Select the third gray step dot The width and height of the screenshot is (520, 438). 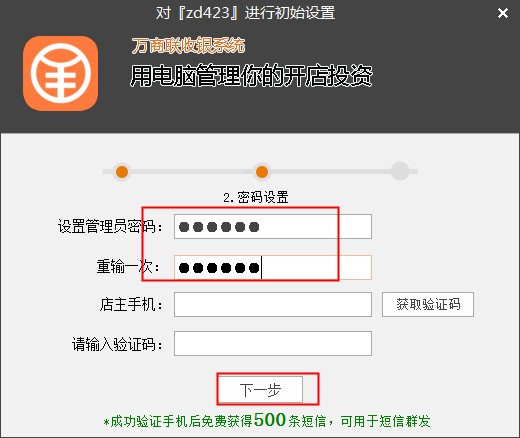(400, 171)
